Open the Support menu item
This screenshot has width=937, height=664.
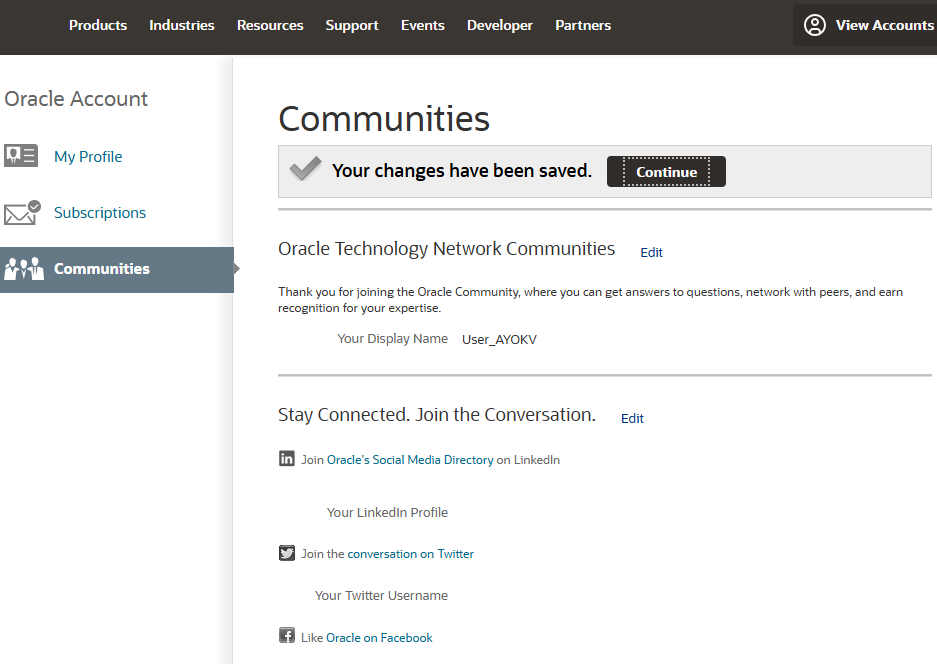point(352,25)
